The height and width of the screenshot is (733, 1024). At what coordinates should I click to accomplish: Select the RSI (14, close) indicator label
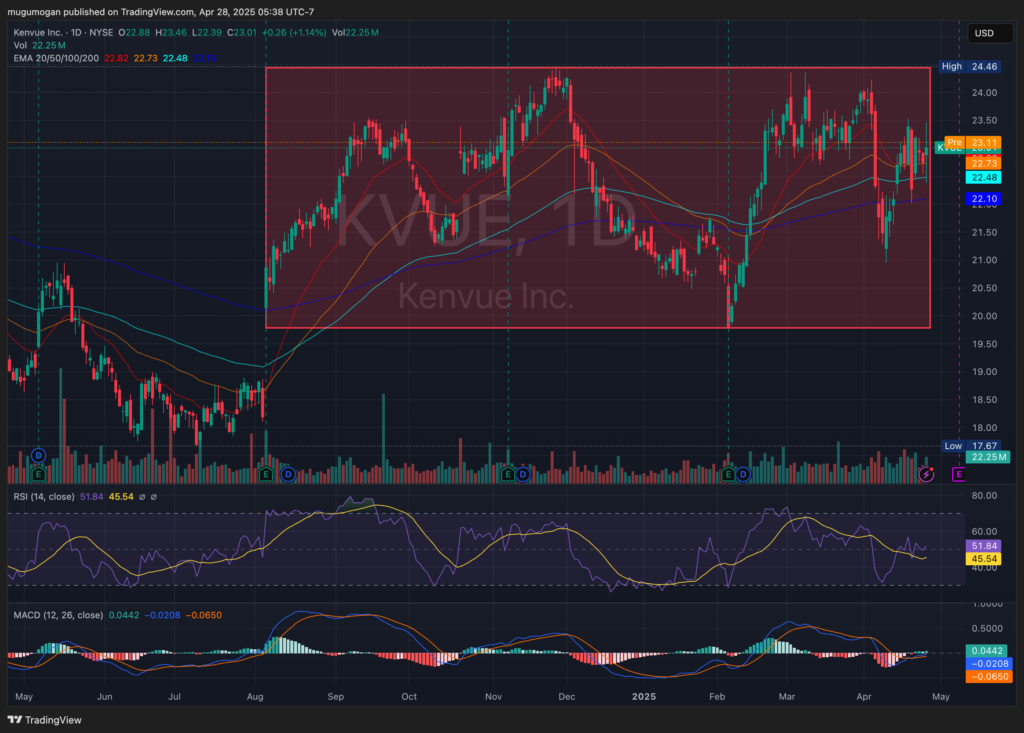click(x=44, y=497)
